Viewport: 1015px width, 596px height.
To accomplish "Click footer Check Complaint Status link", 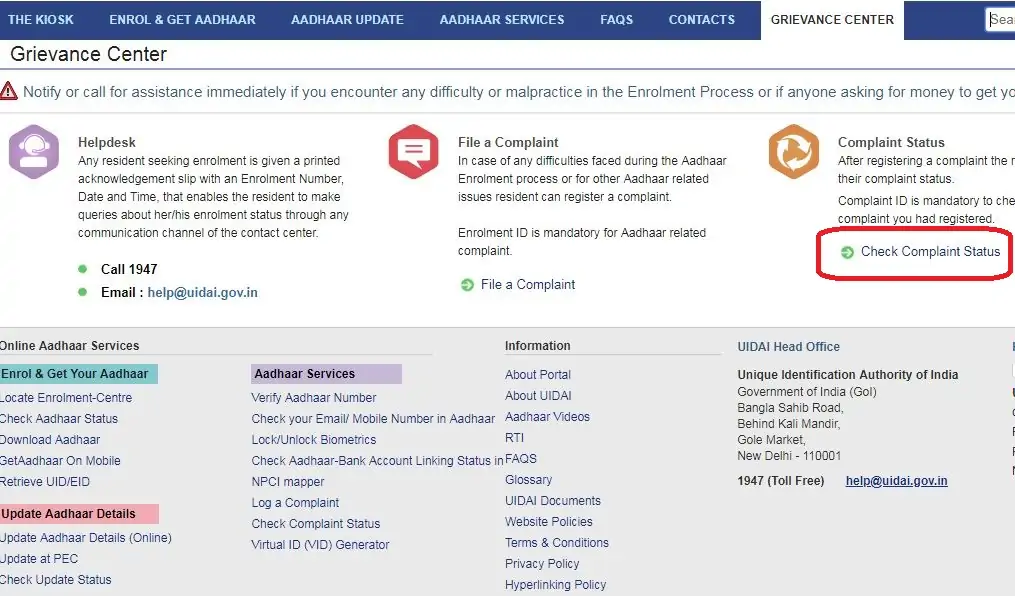I will click(x=316, y=524).
